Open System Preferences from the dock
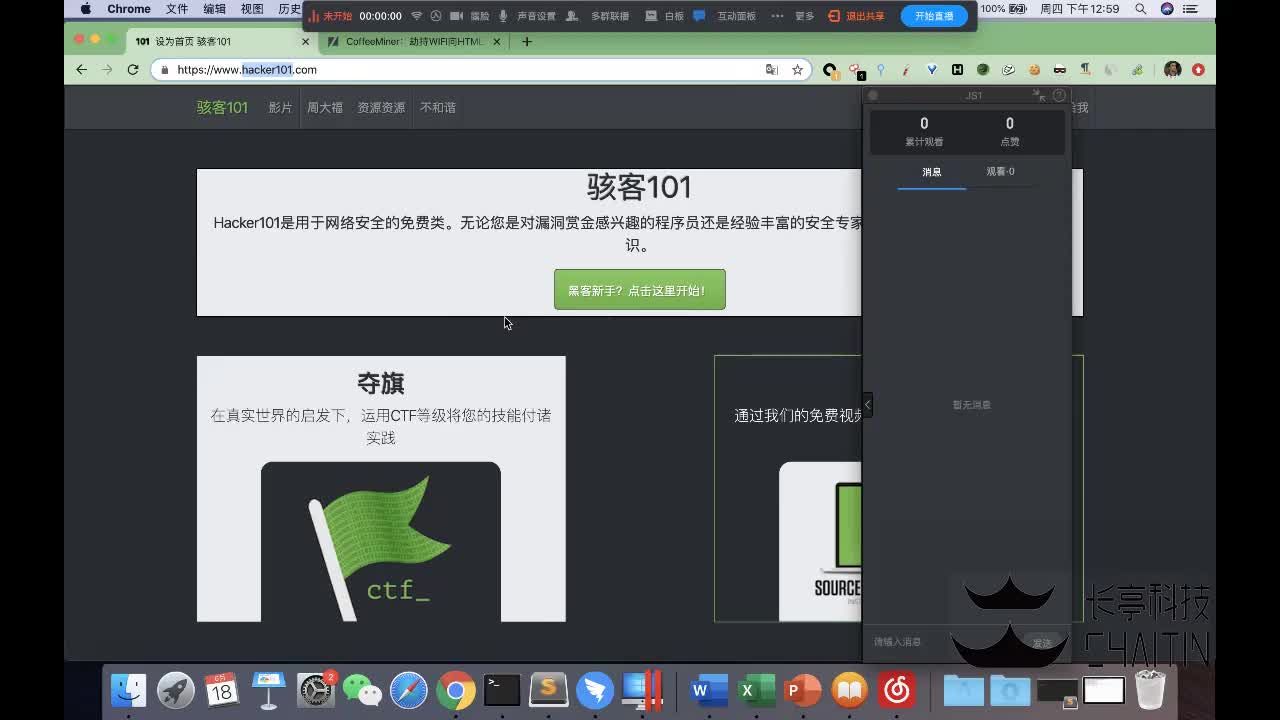 click(316, 690)
